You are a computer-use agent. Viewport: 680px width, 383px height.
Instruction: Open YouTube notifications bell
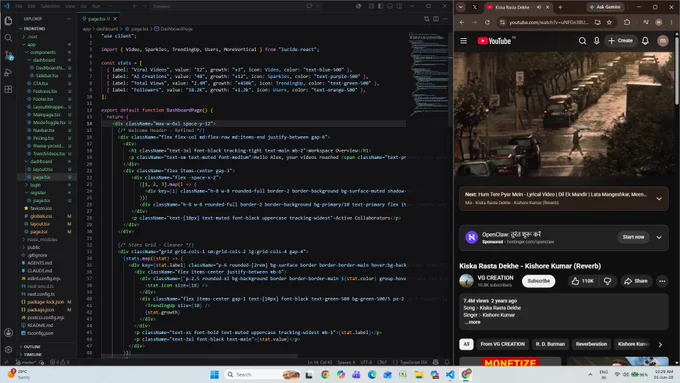point(645,41)
